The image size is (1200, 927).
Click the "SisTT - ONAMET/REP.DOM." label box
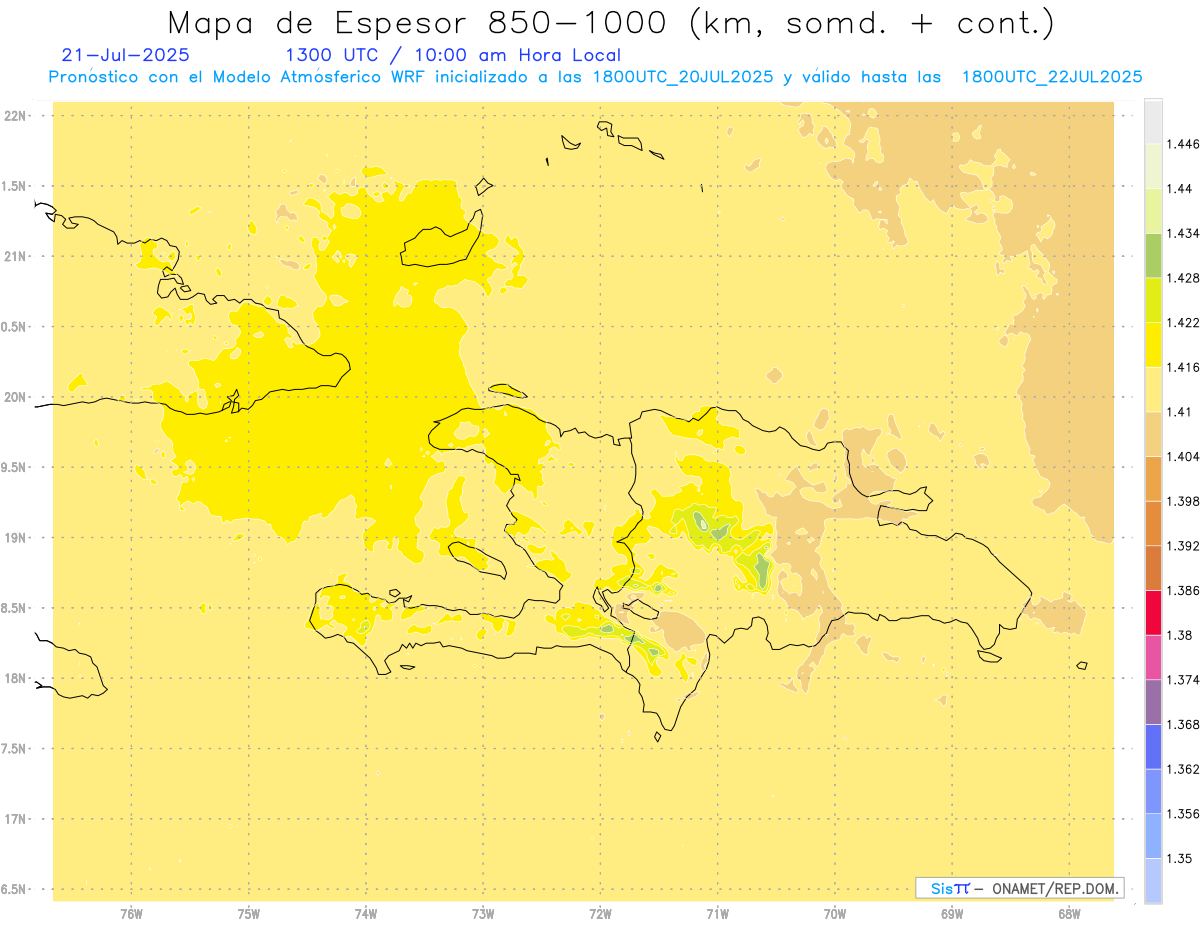coord(1019,888)
